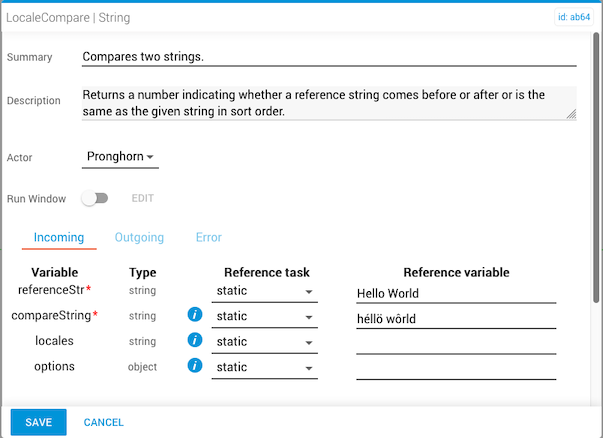Toggle the Run Window switch
The image size is (603, 438).
[96, 199]
